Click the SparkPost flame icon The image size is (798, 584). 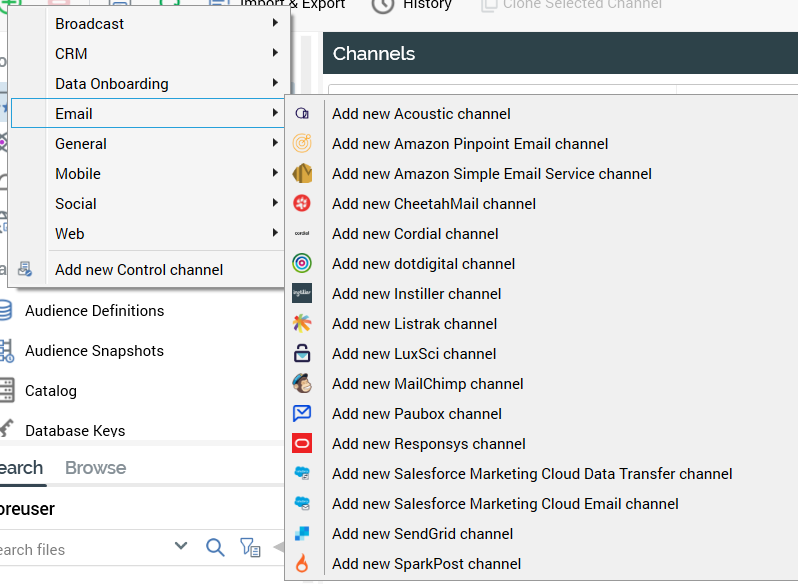[x=302, y=564]
